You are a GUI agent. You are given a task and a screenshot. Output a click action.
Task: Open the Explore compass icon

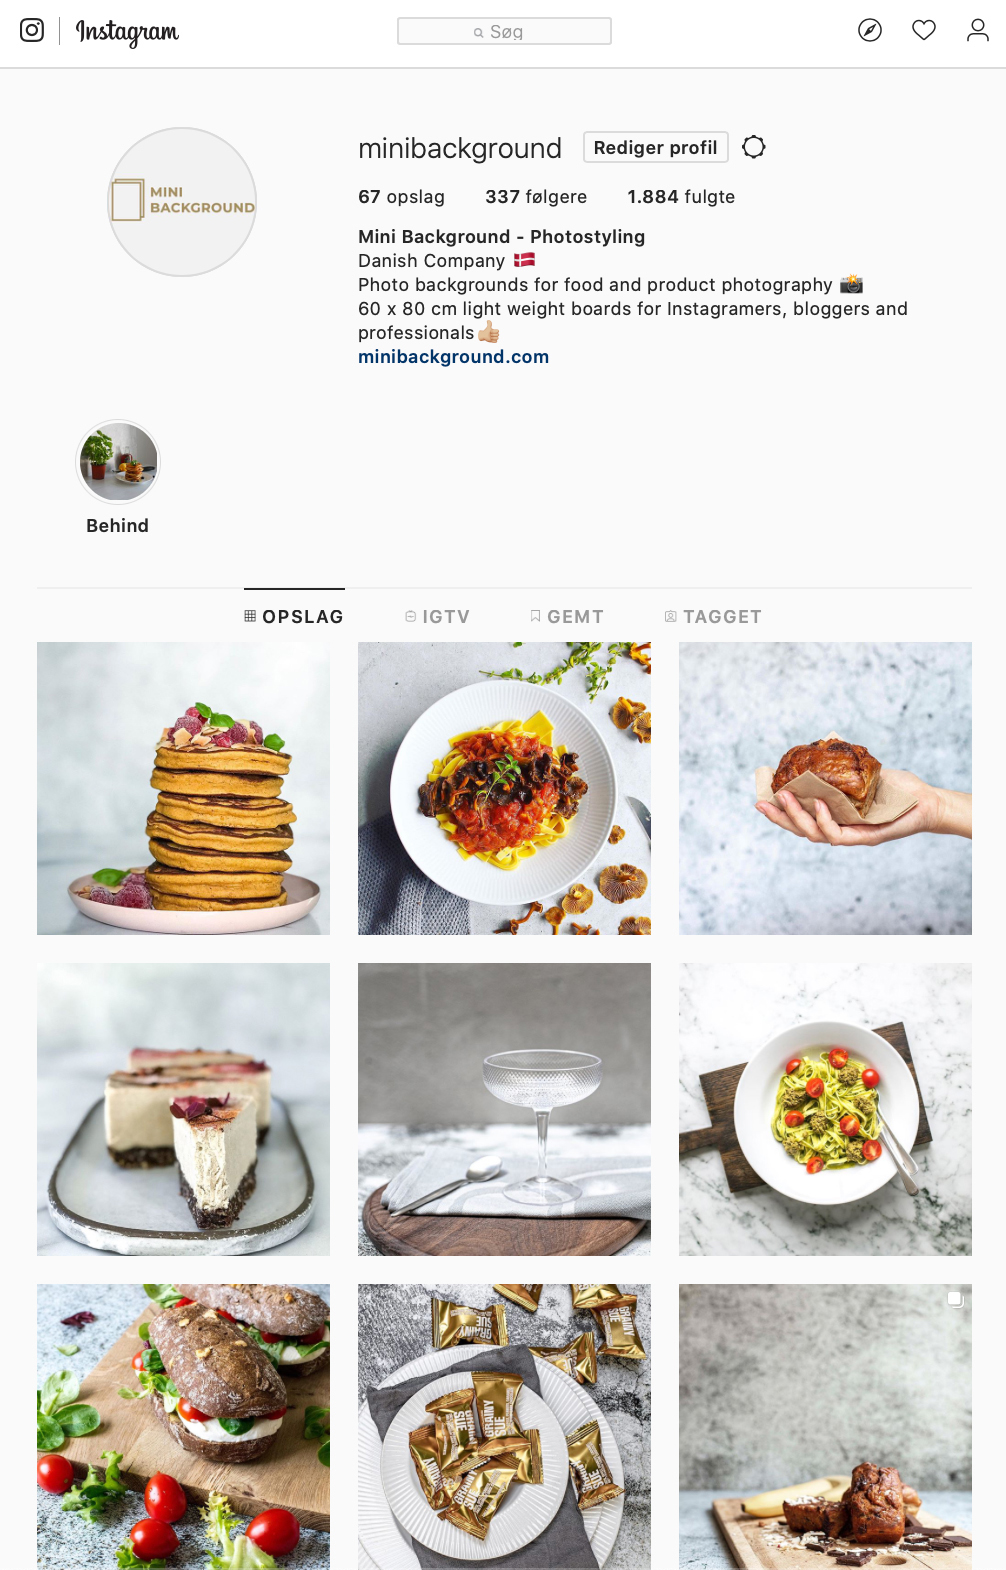(870, 30)
